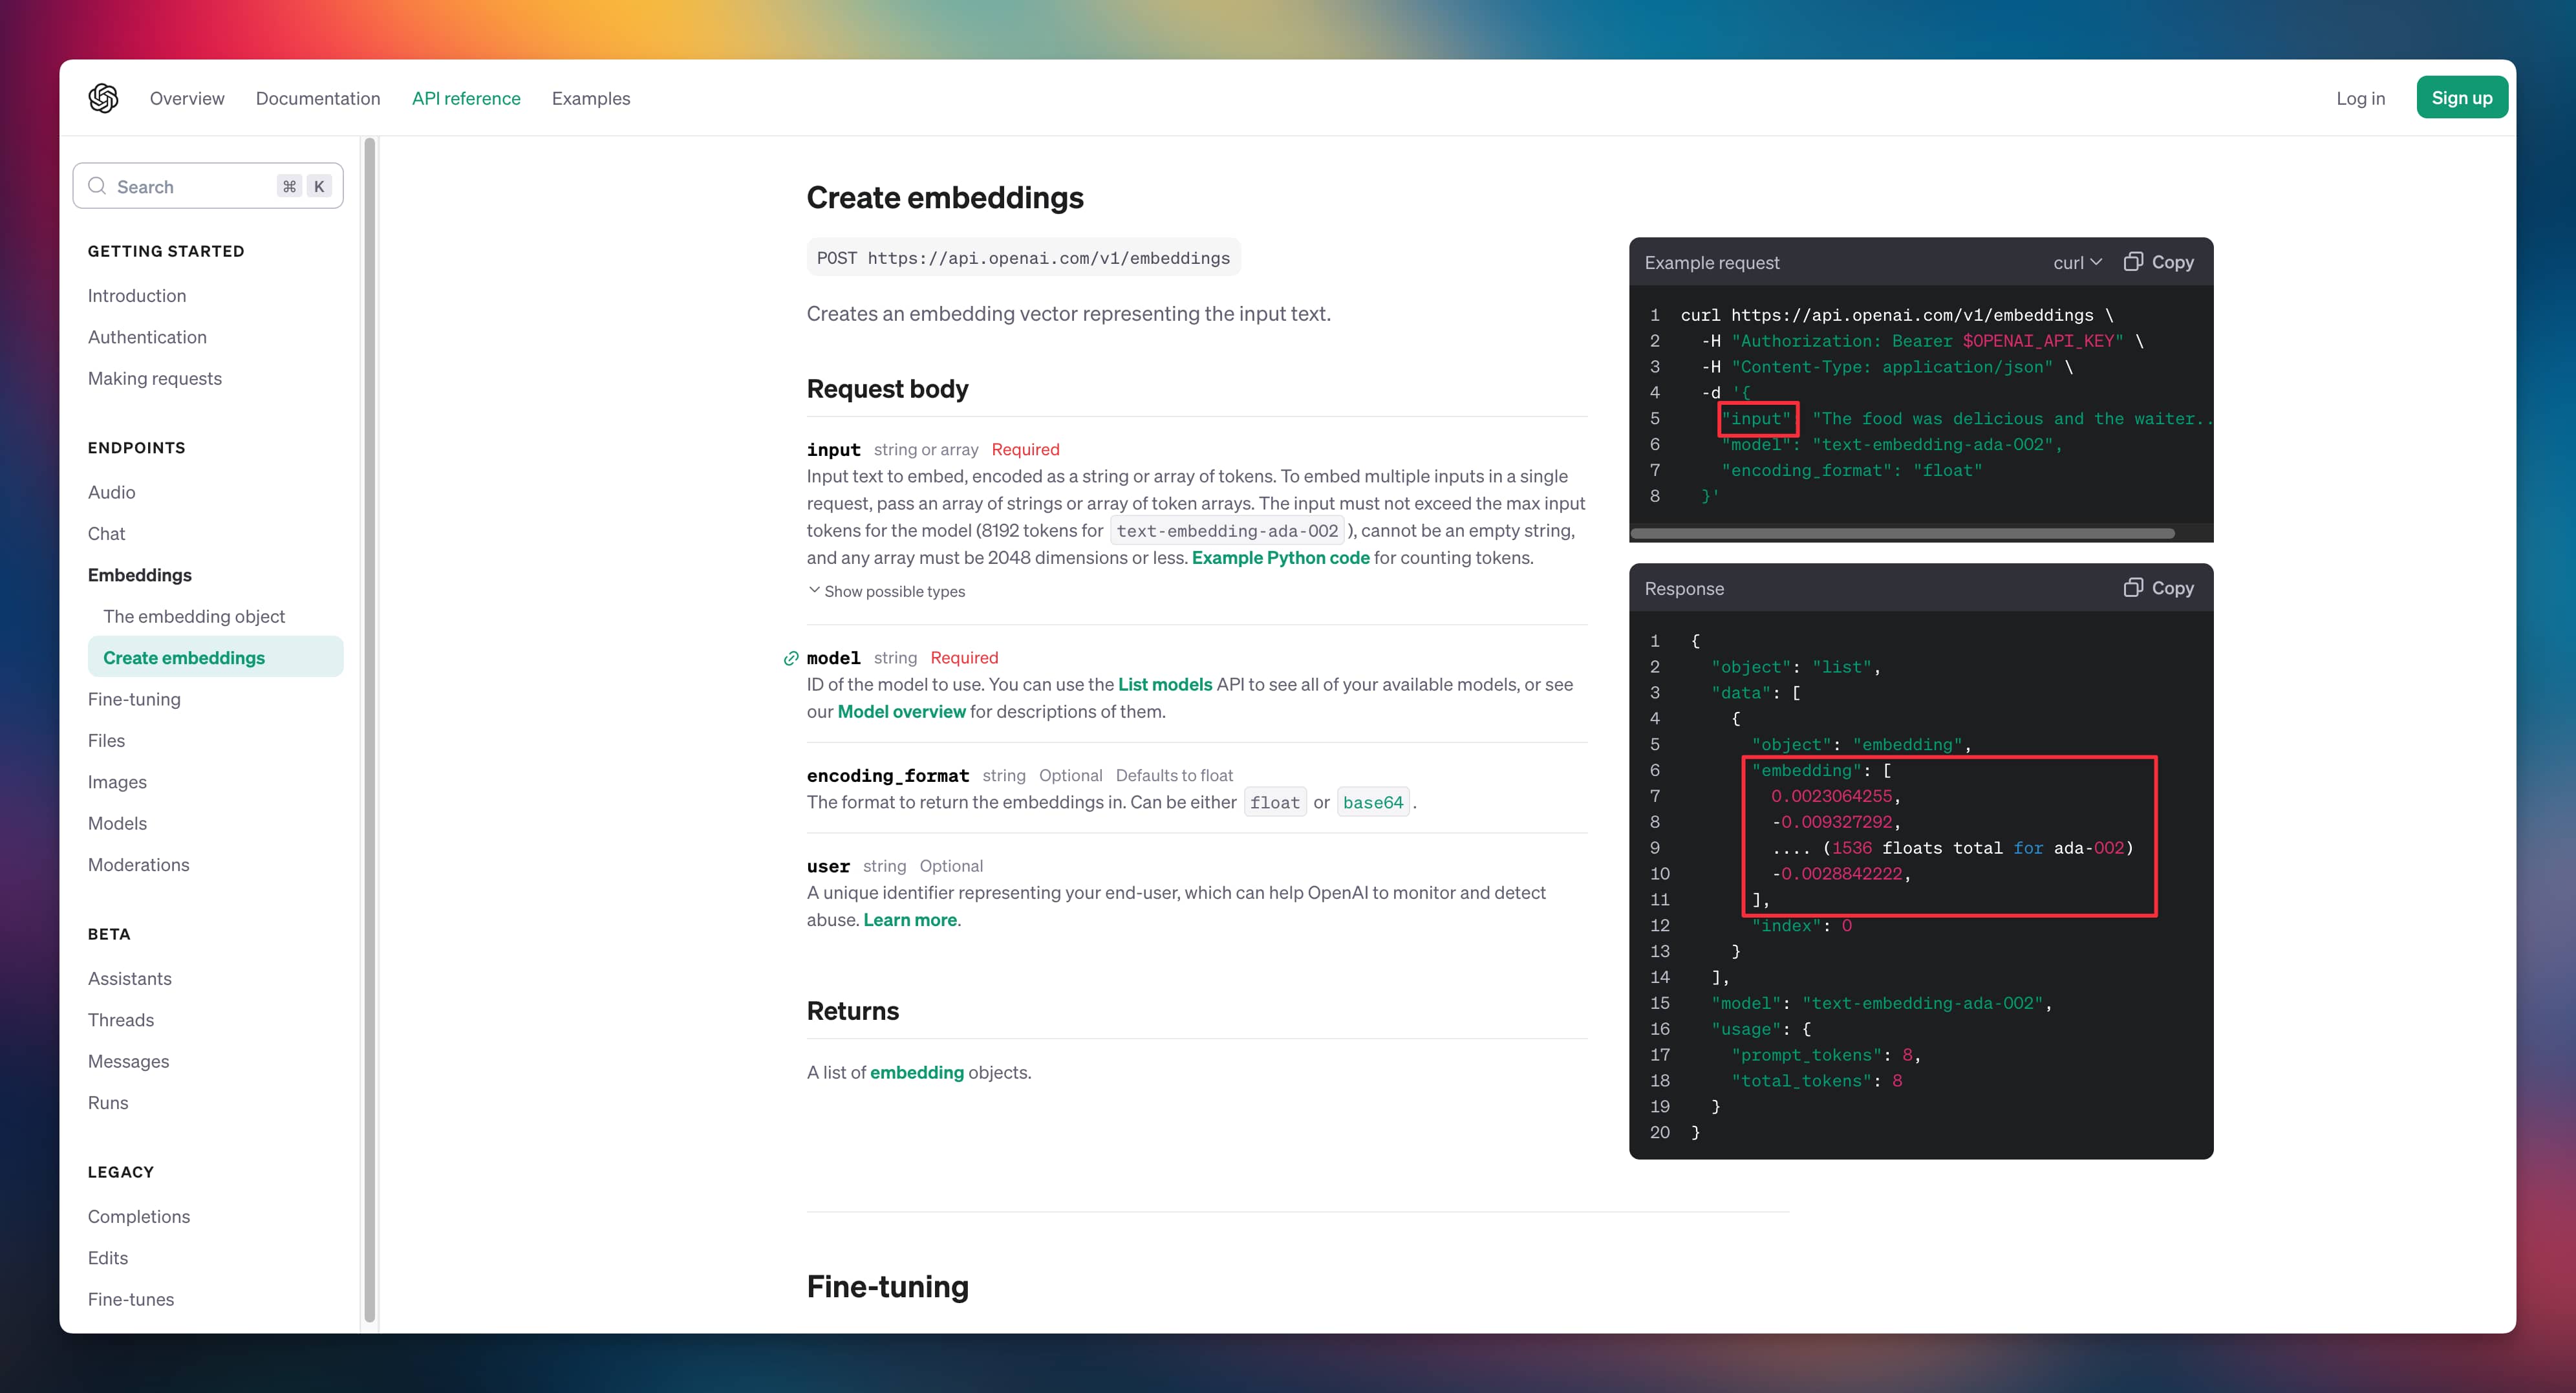This screenshot has width=2576, height=1393.
Task: Focus the Search input field
Action: 190,186
